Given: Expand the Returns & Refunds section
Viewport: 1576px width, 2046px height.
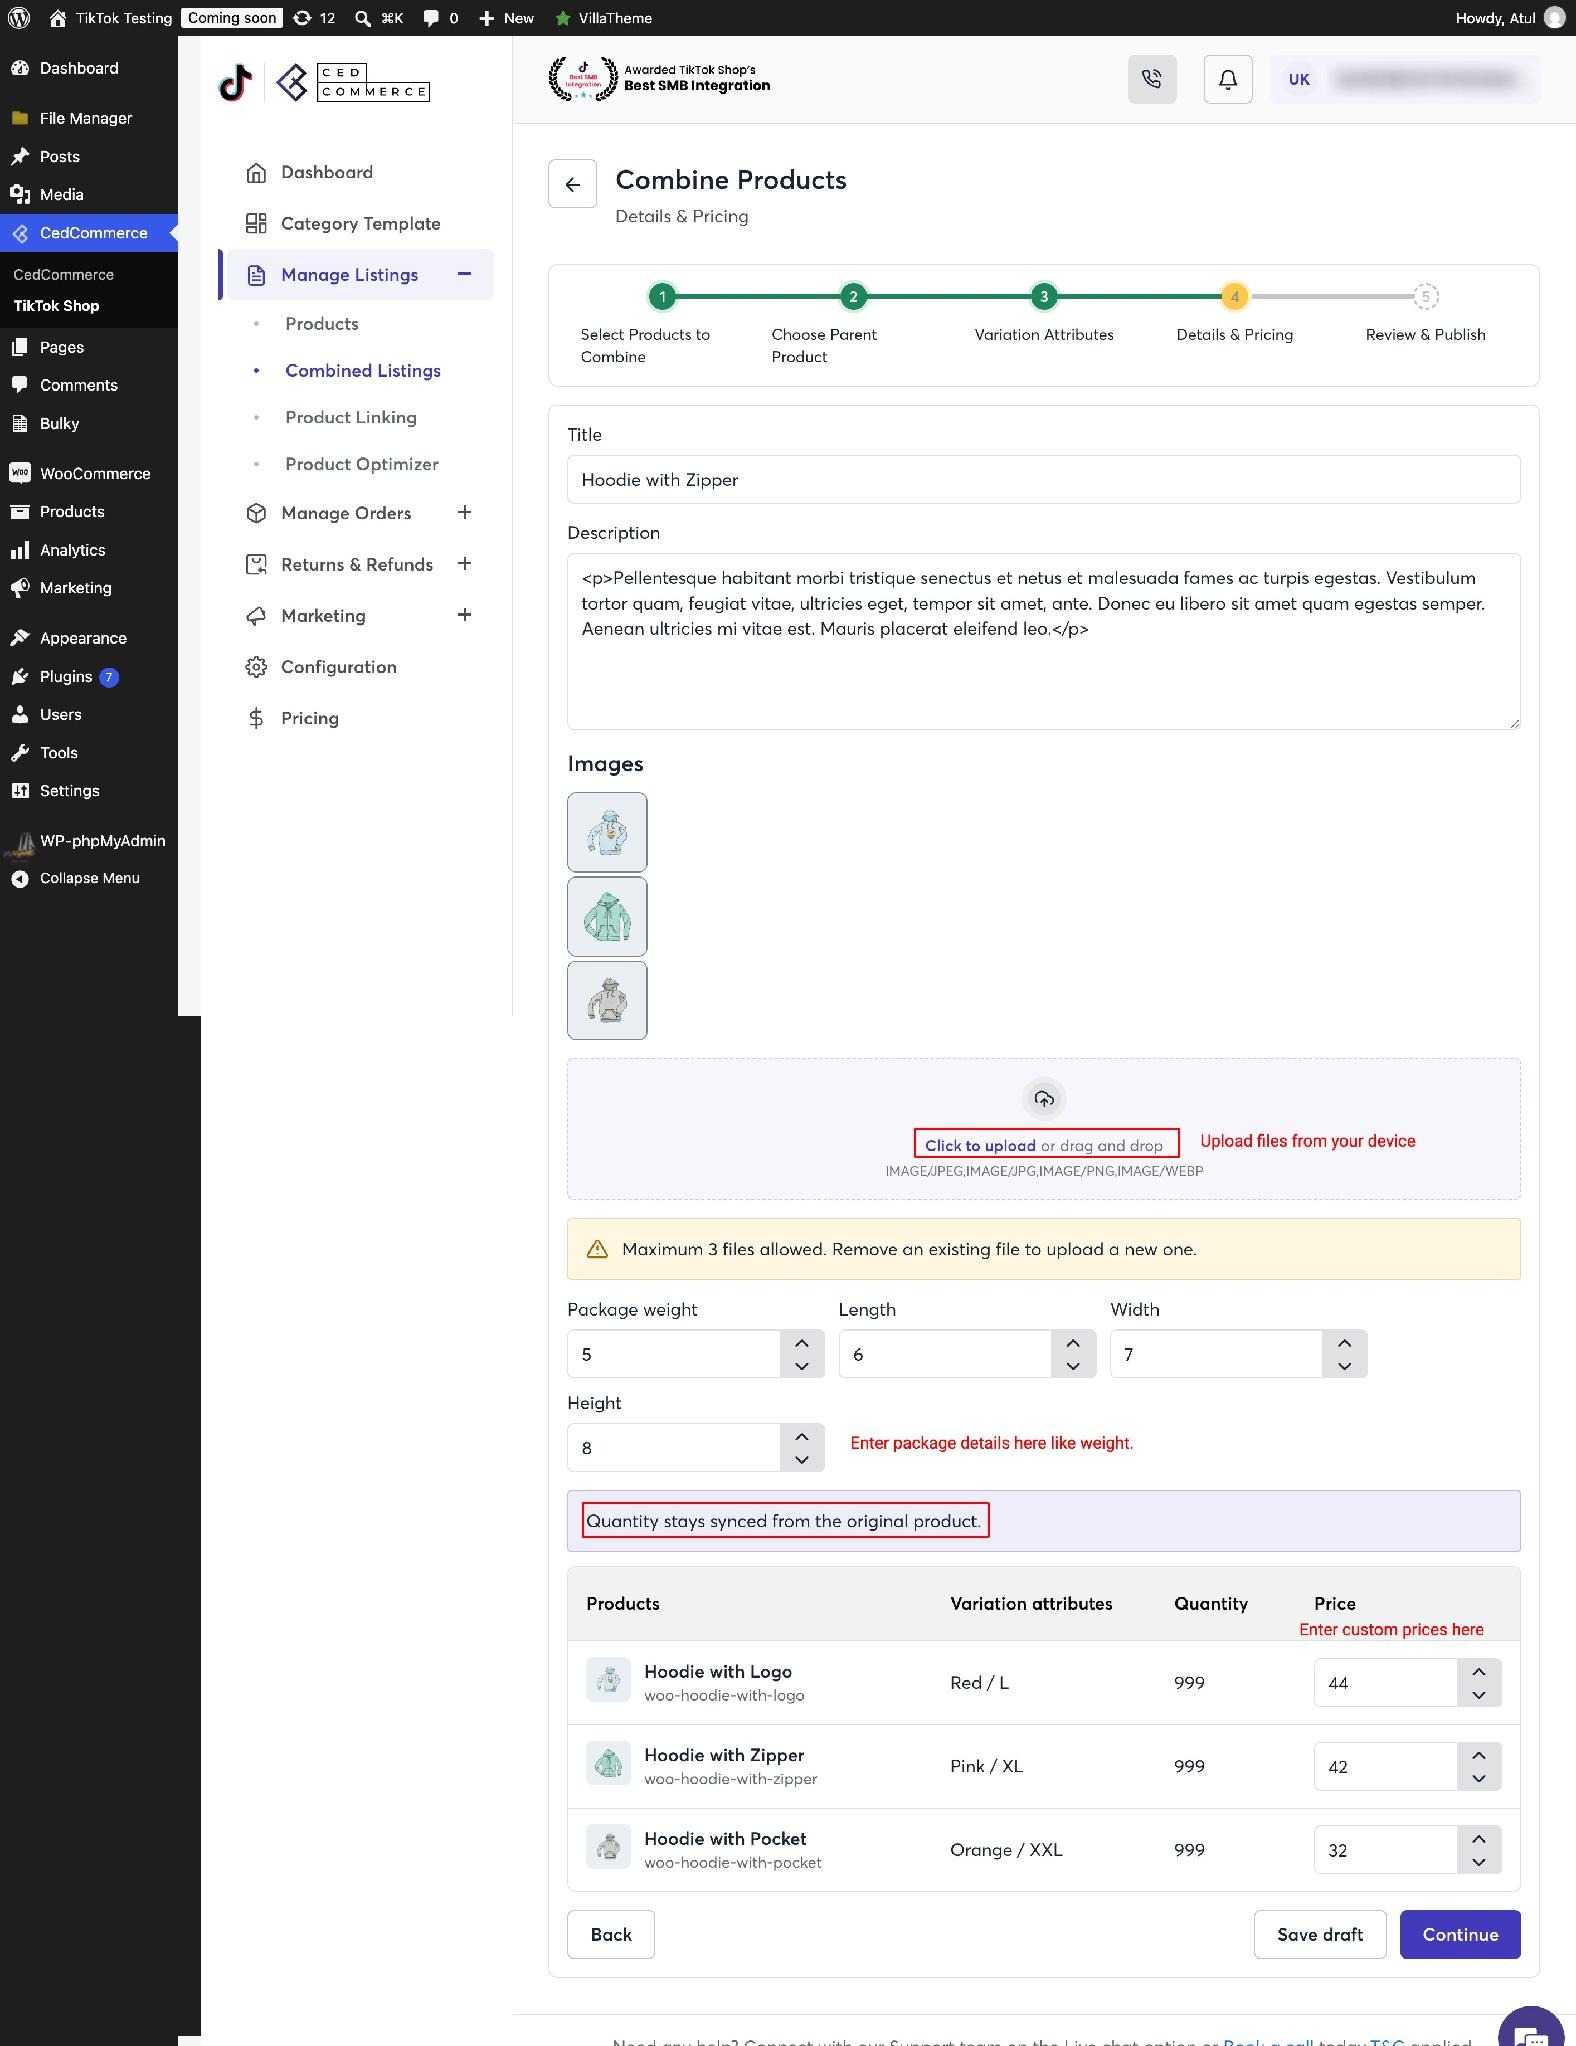Looking at the screenshot, I should tap(464, 563).
